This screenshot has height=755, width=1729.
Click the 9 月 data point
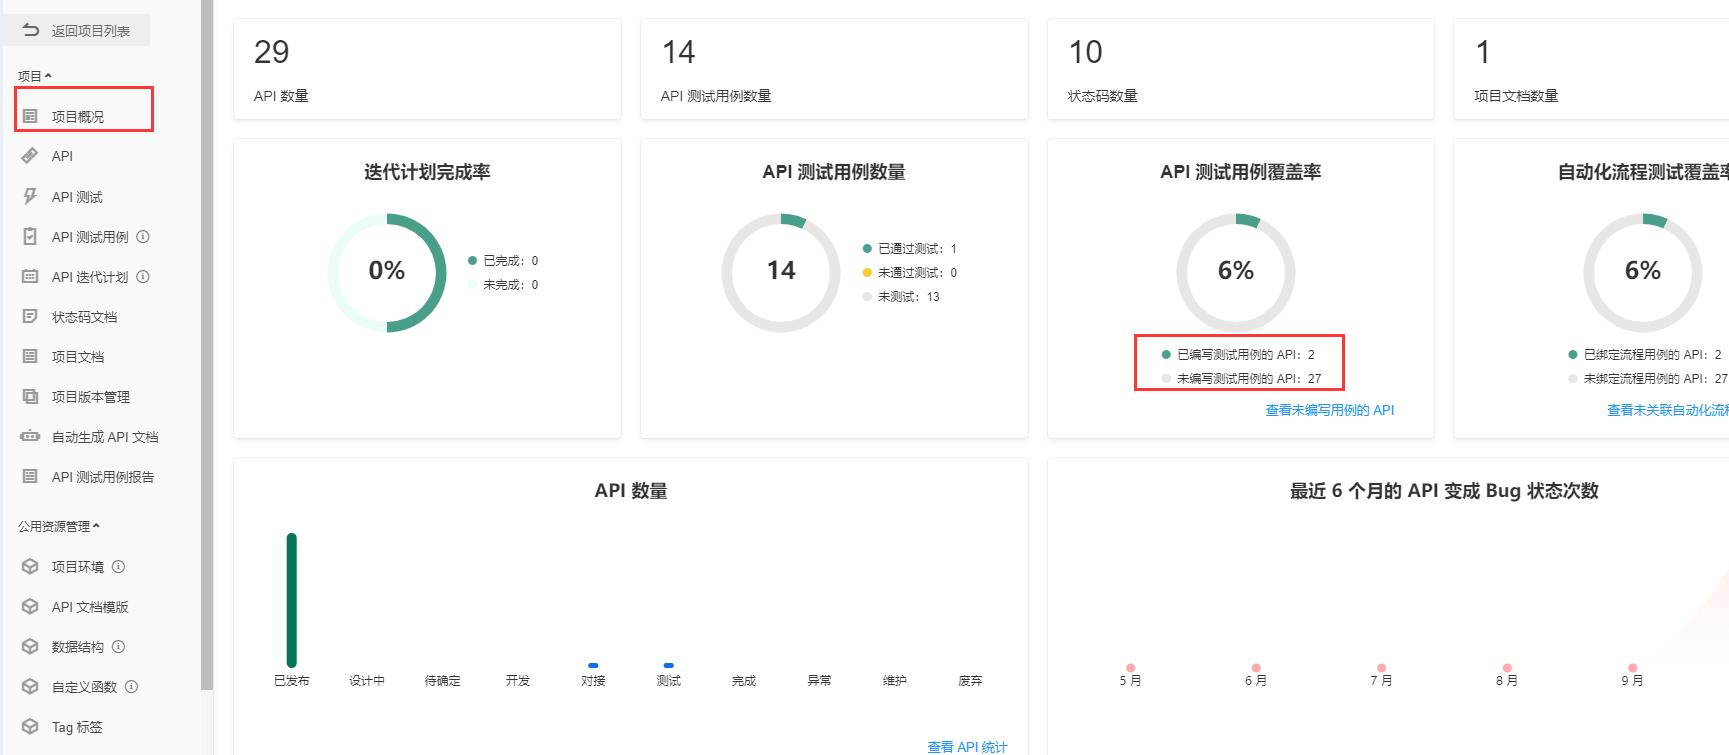tap(1632, 667)
